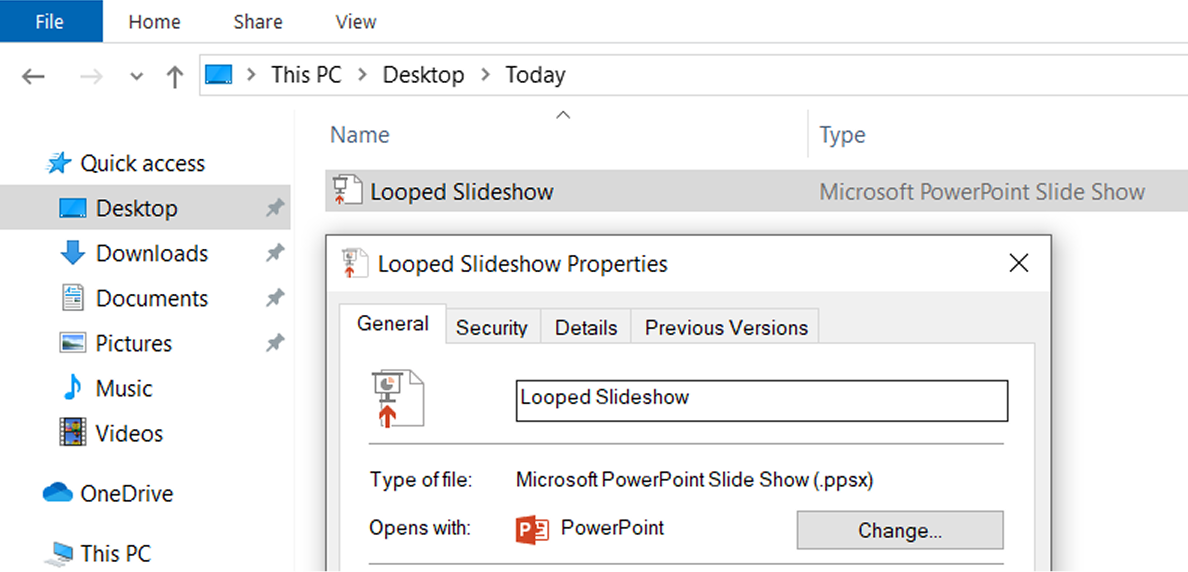Click the Quick access star icon
This screenshot has height=572, width=1188.
coord(59,163)
